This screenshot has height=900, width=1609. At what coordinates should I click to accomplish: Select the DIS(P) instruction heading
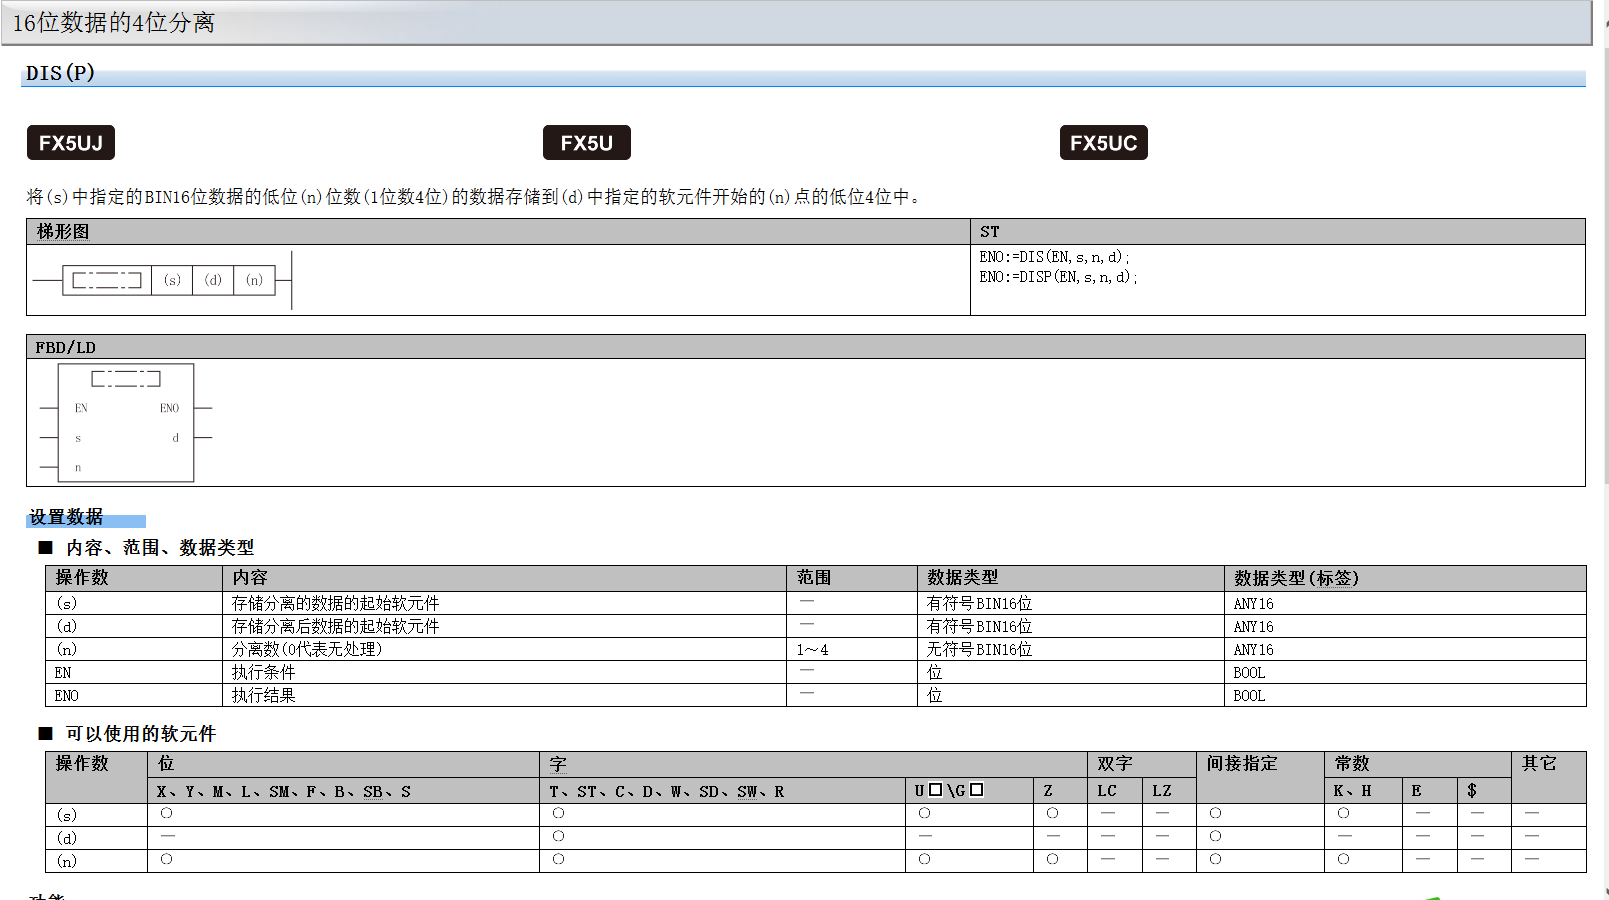[60, 73]
